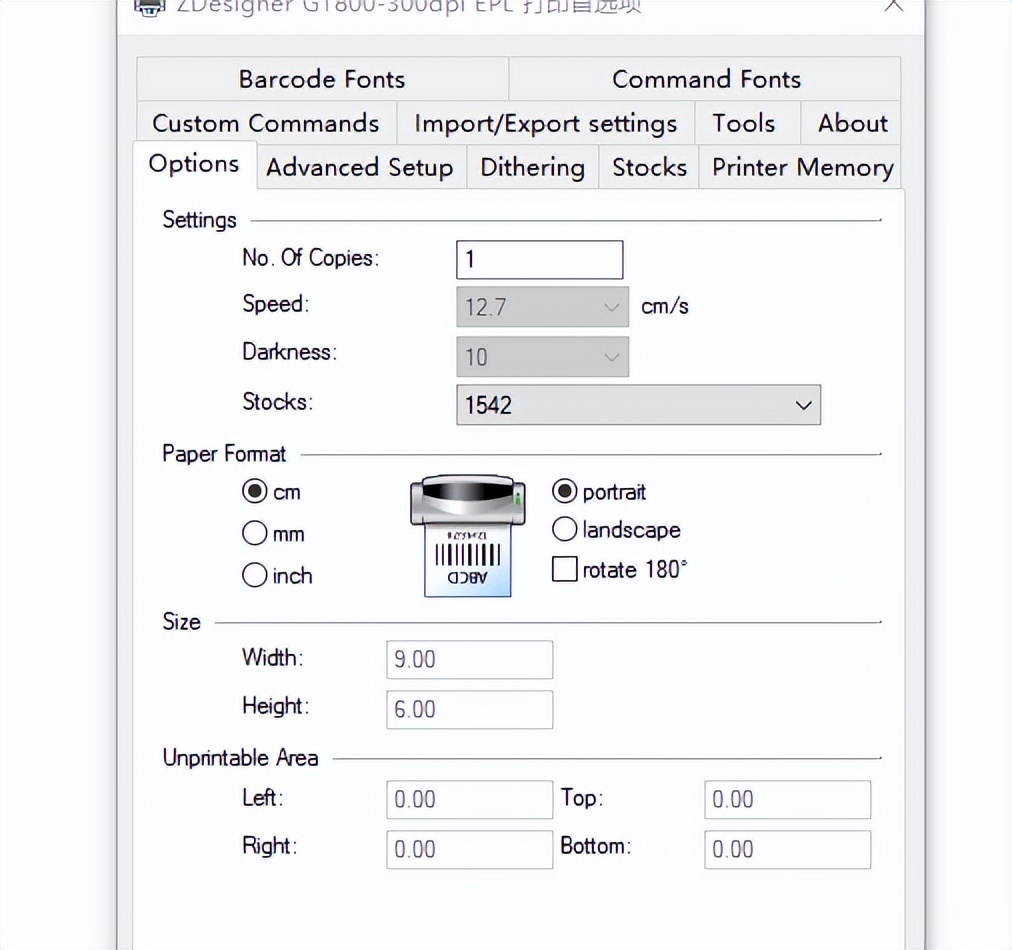The height and width of the screenshot is (950, 1012).
Task: Open Import/Export settings tab
Action: click(x=545, y=123)
